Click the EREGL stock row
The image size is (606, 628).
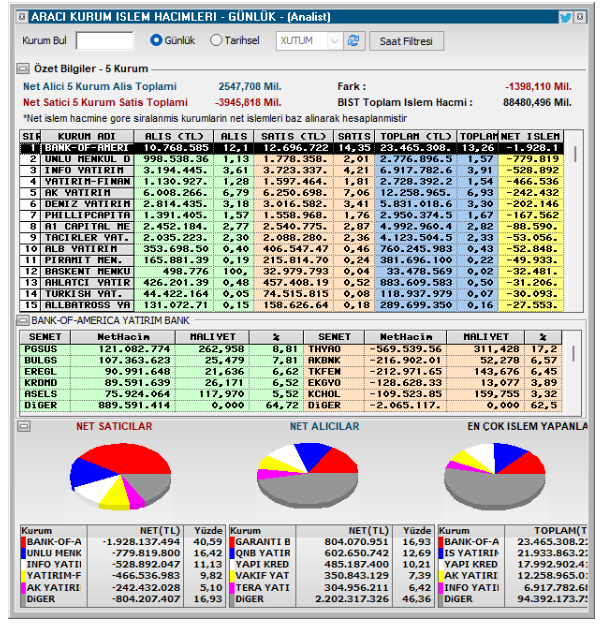tap(161, 372)
